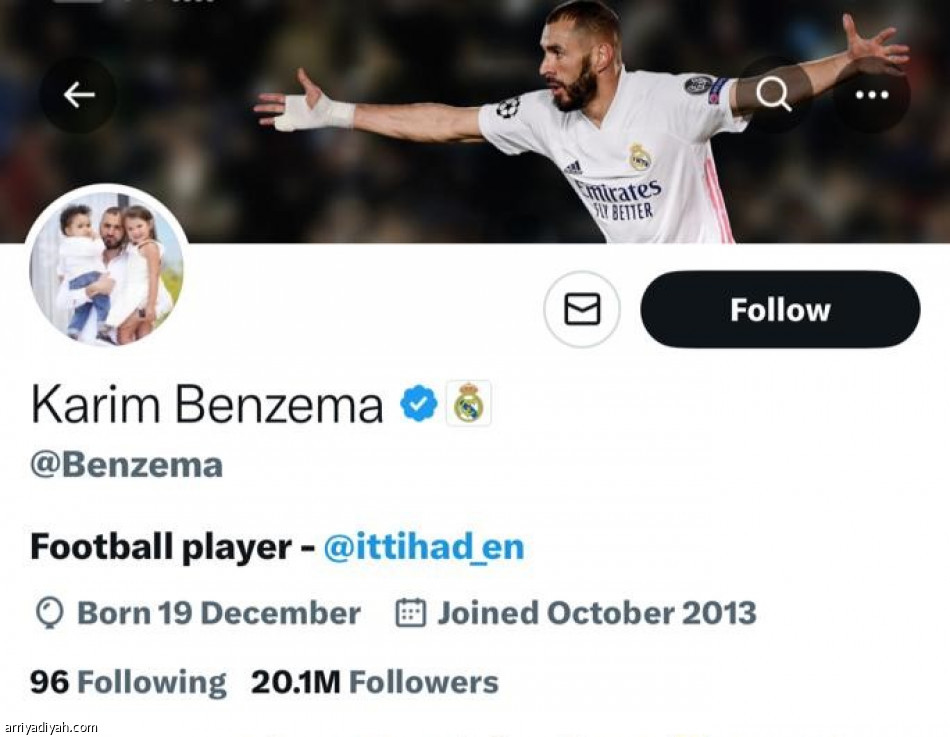Send a message via the envelope icon
This screenshot has width=950, height=737.
click(582, 310)
